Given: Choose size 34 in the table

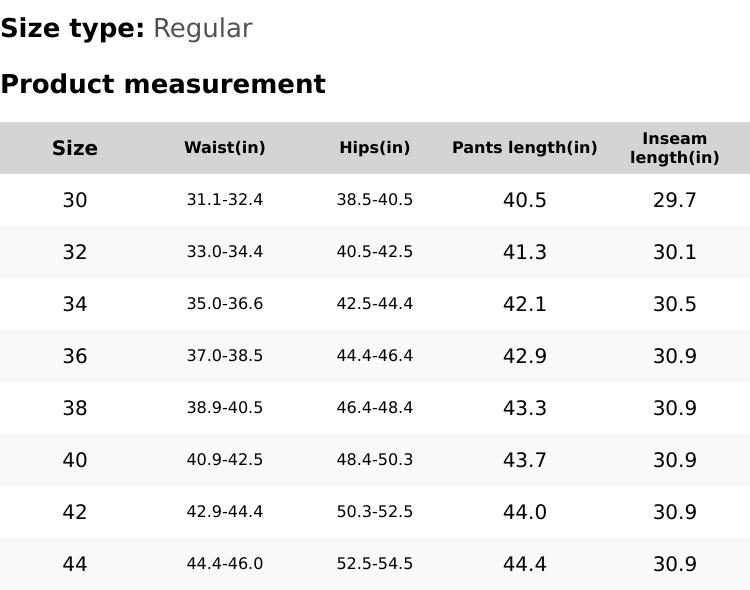Looking at the screenshot, I should (75, 304).
